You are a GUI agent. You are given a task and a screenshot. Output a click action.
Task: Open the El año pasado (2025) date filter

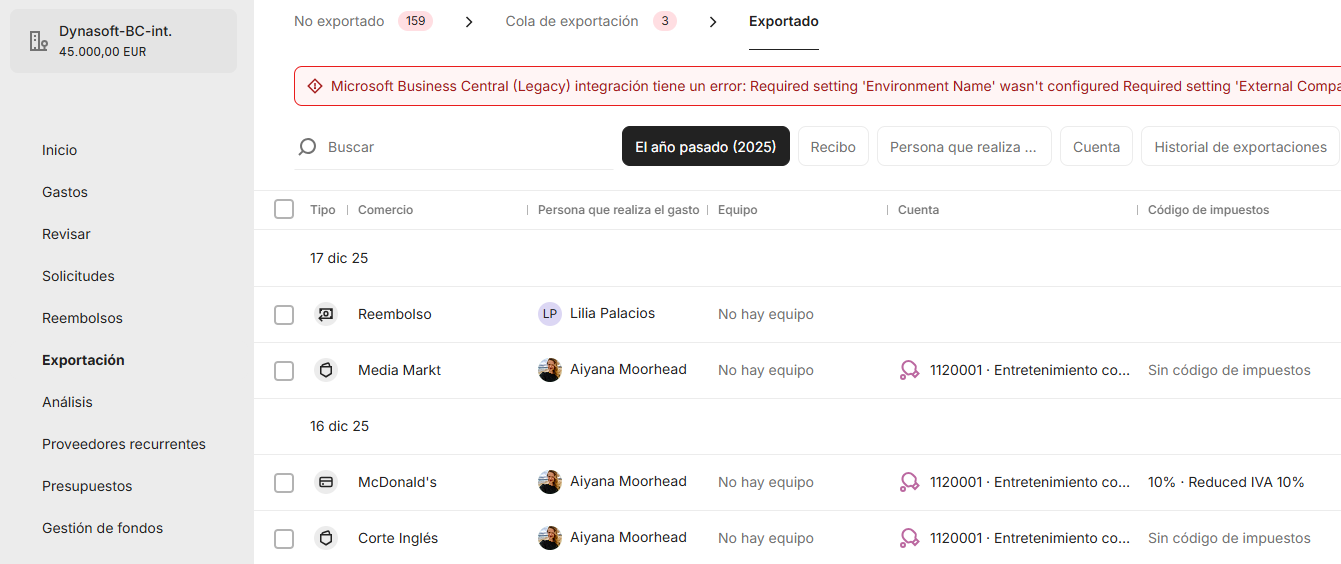tap(705, 147)
